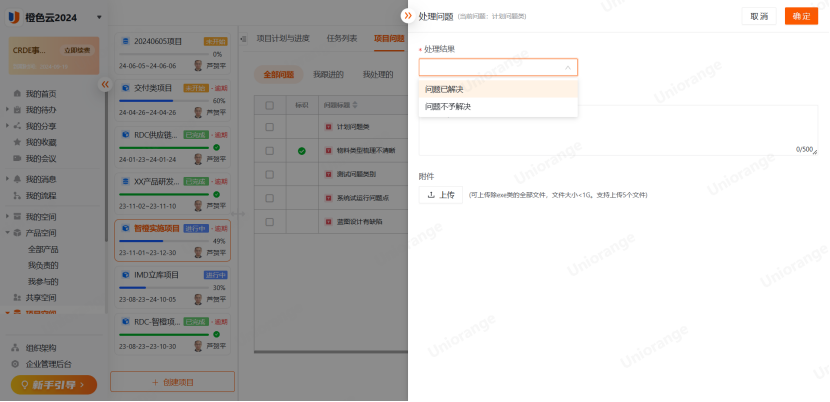Click the 组织架构 organization icon
This screenshot has height=402, width=830.
(16, 348)
